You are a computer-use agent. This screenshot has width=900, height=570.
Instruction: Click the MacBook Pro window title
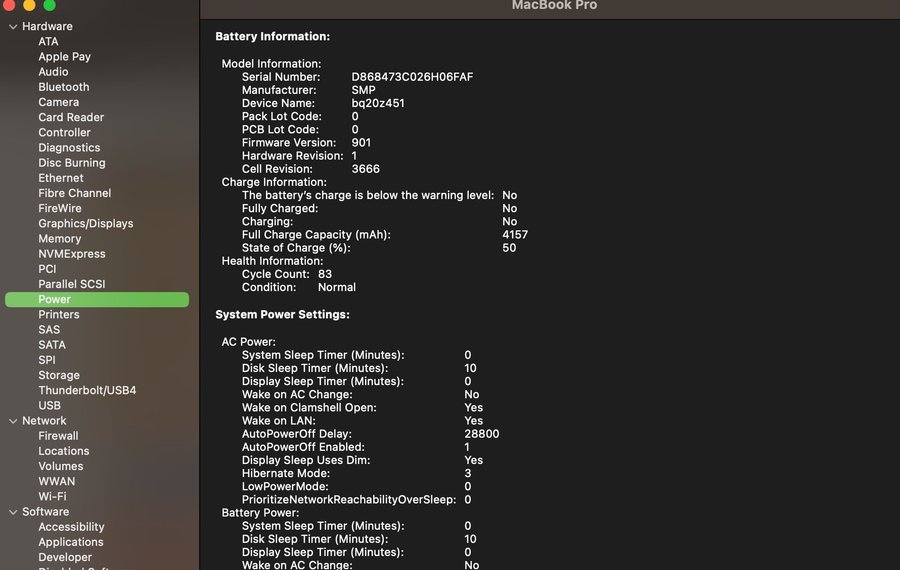pos(554,5)
